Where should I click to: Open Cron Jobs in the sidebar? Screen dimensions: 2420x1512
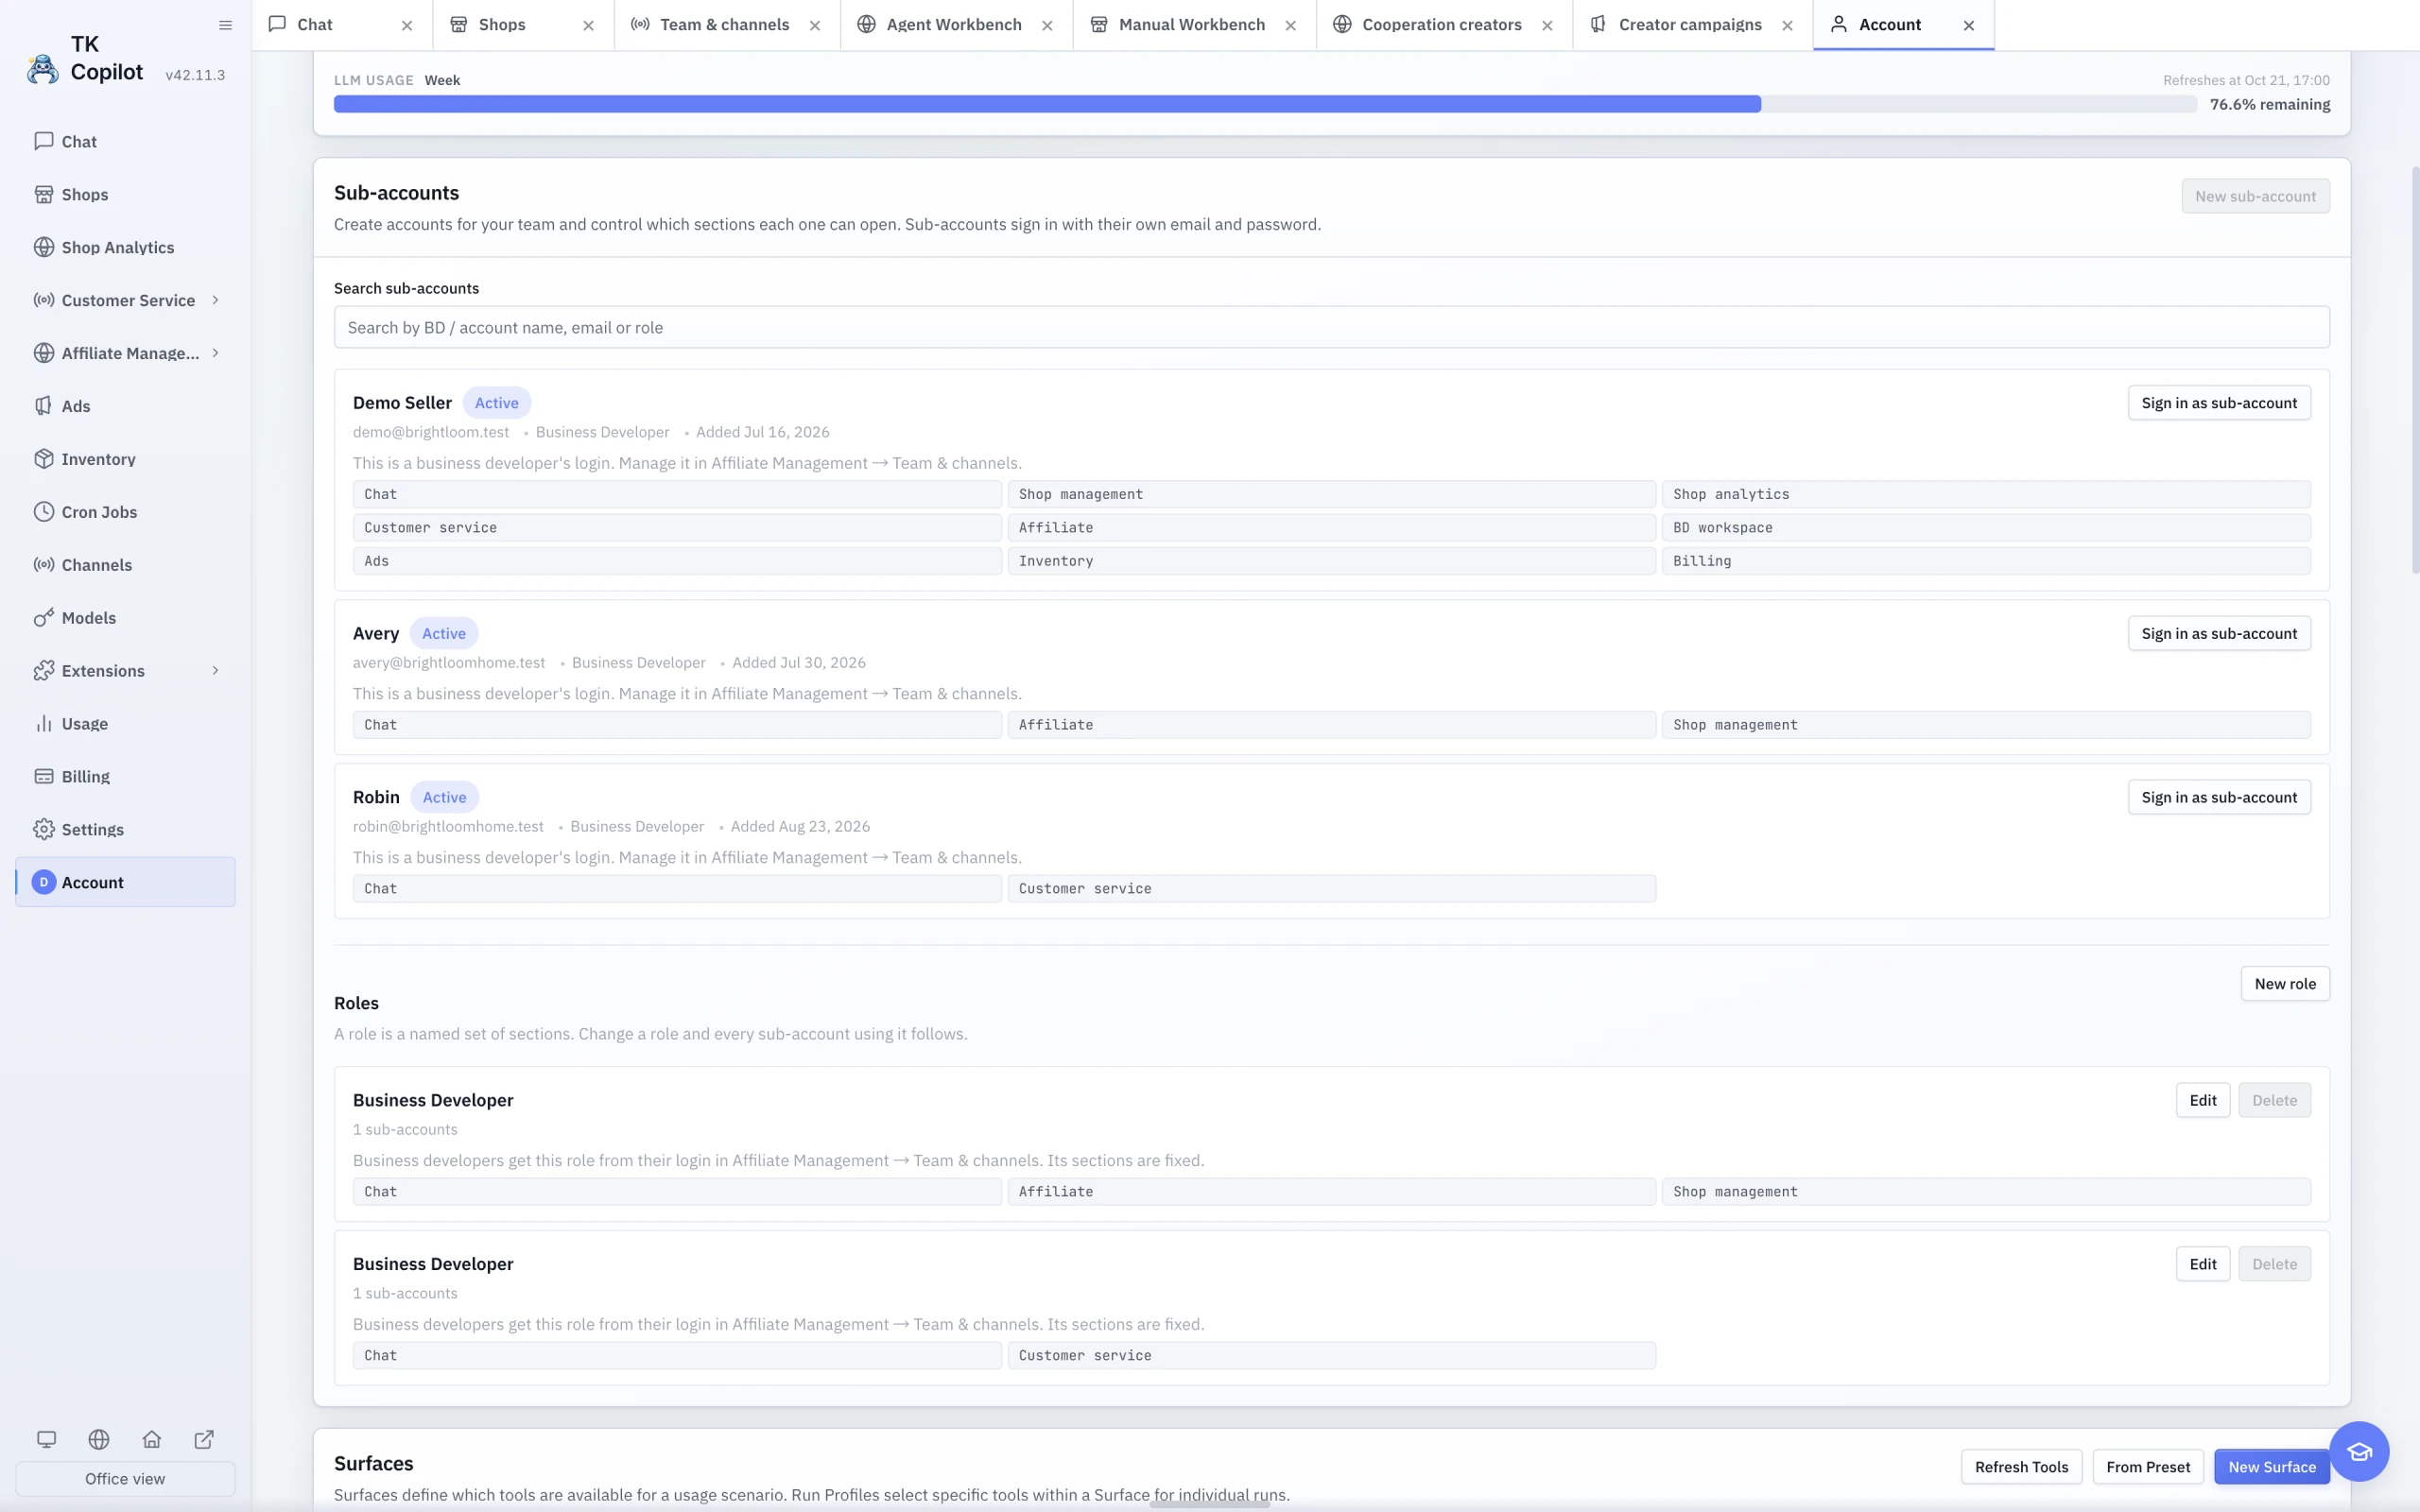tap(125, 512)
